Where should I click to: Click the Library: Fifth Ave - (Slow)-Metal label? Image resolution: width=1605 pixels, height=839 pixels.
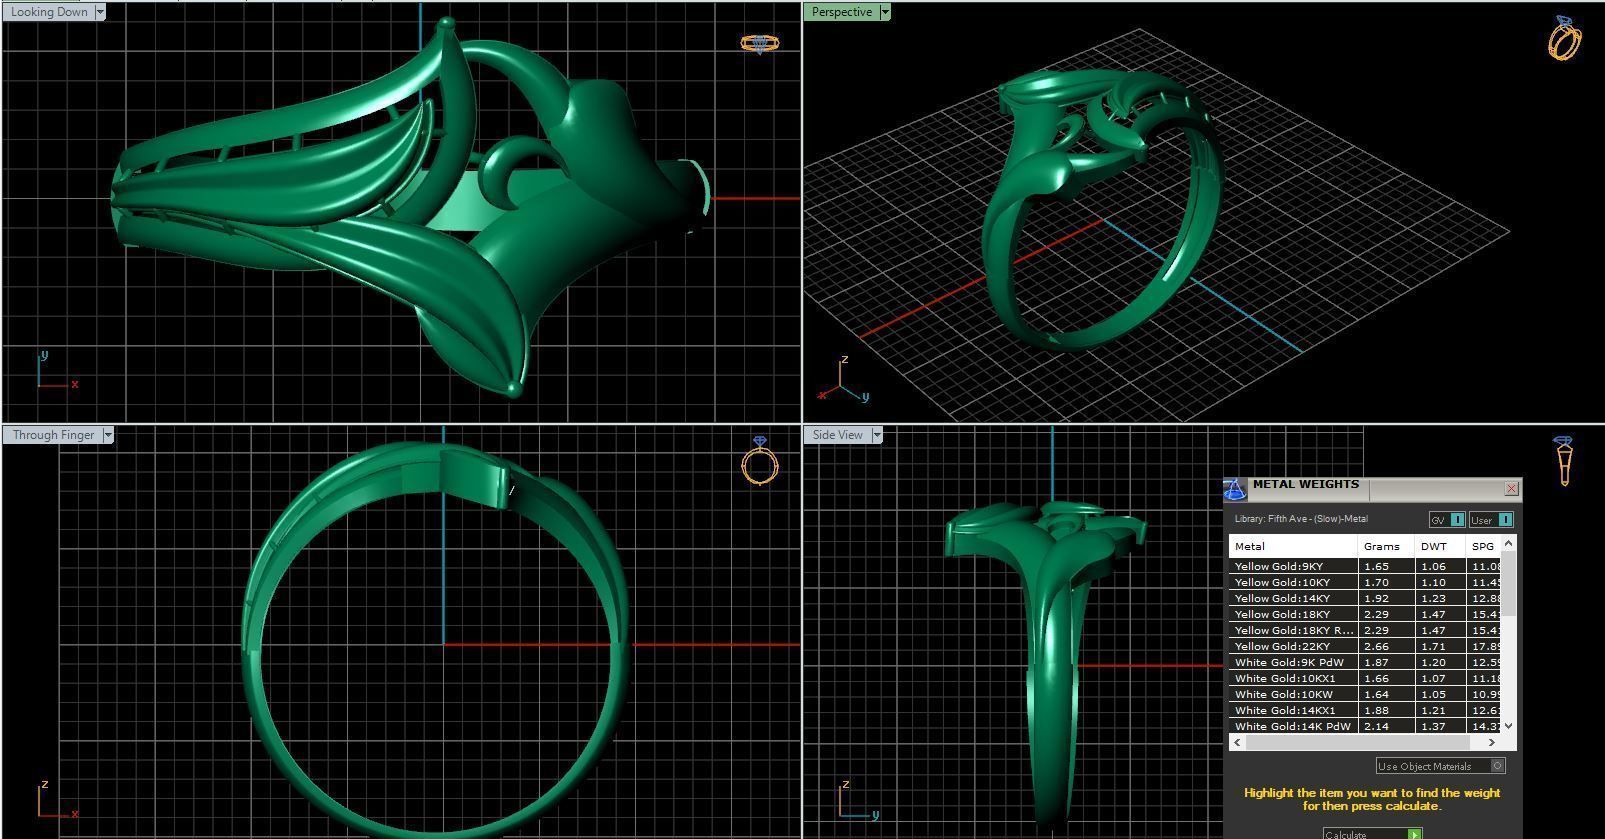point(1301,519)
